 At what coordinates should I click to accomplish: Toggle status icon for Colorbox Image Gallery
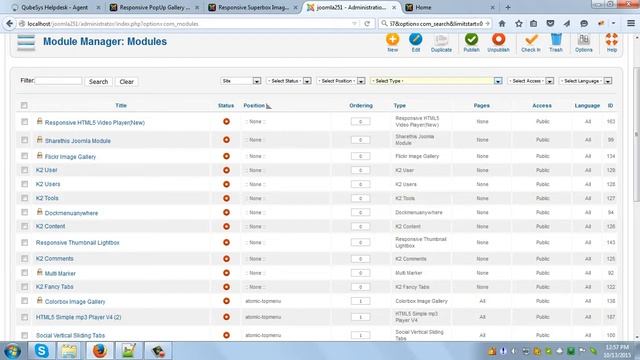pos(226,301)
